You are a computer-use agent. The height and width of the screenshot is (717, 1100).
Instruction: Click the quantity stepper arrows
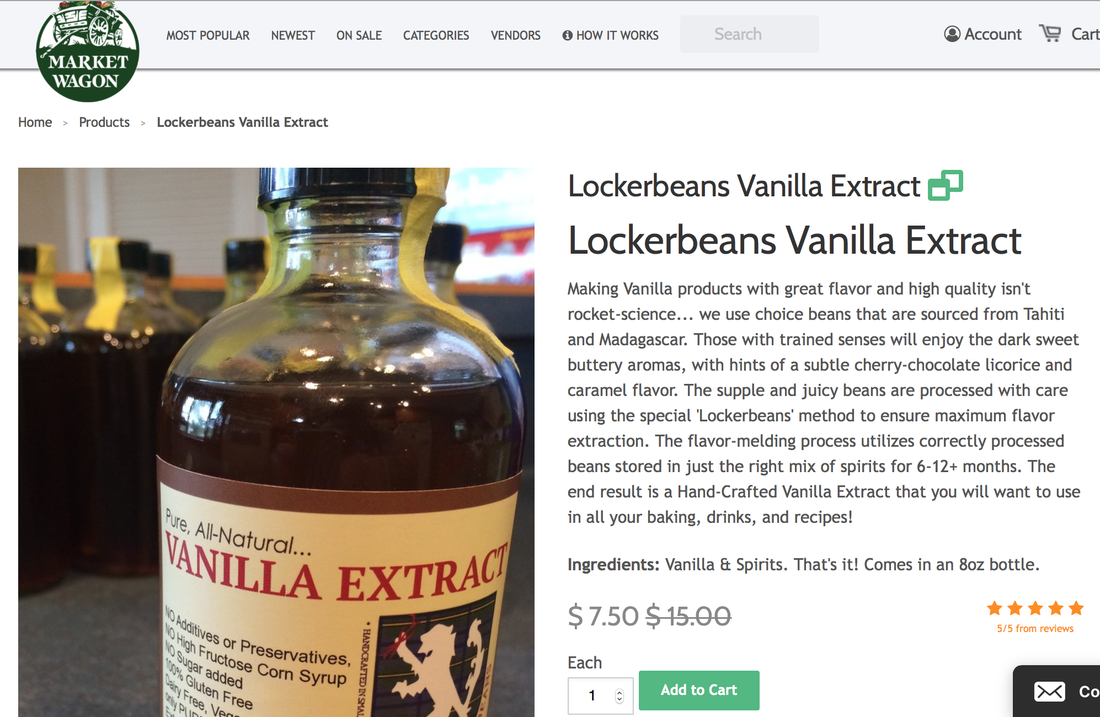[x=619, y=695]
